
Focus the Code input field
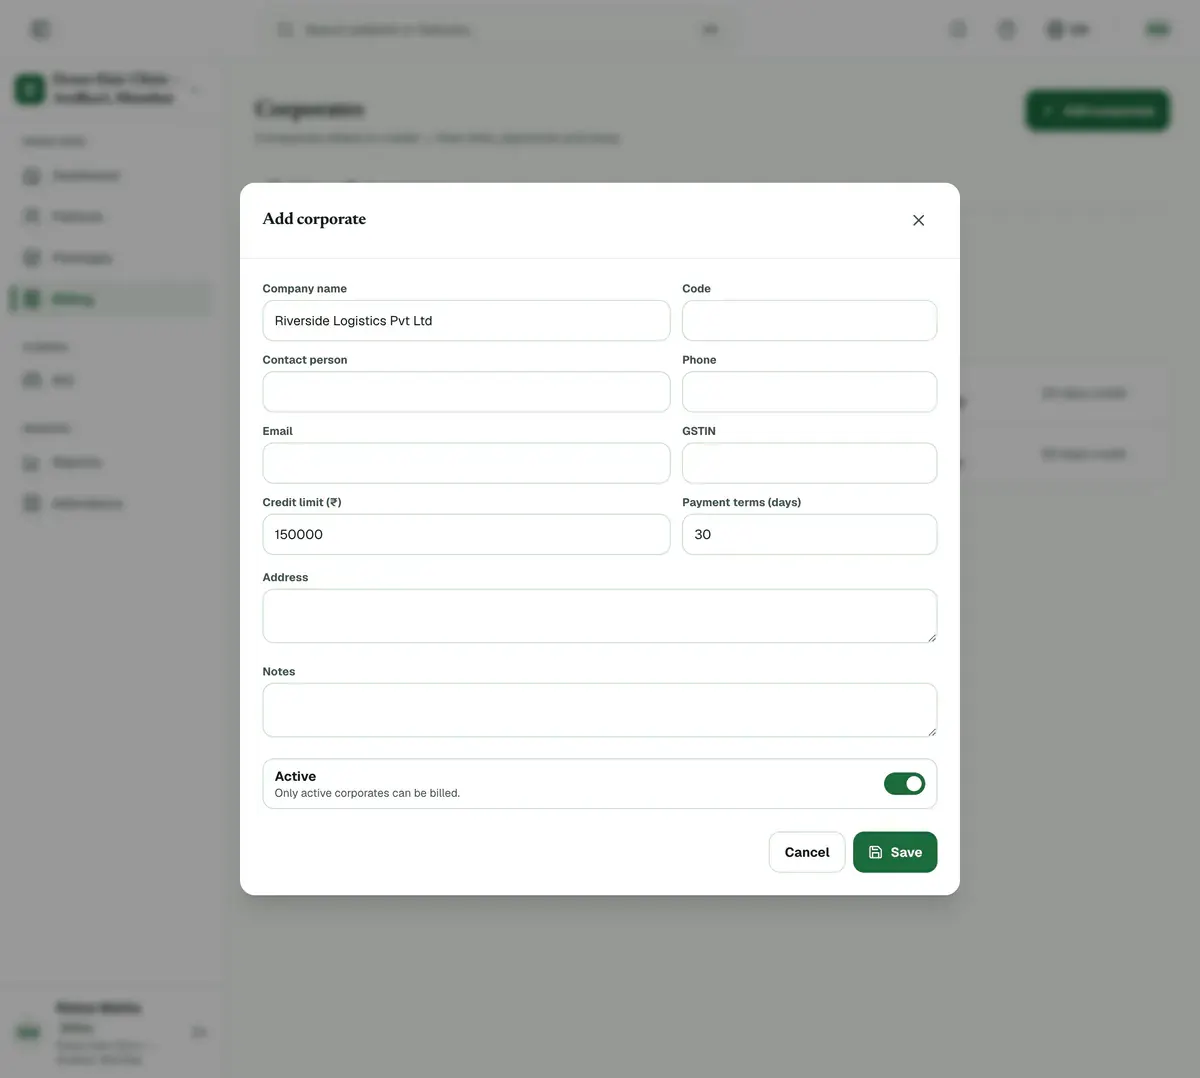809,321
